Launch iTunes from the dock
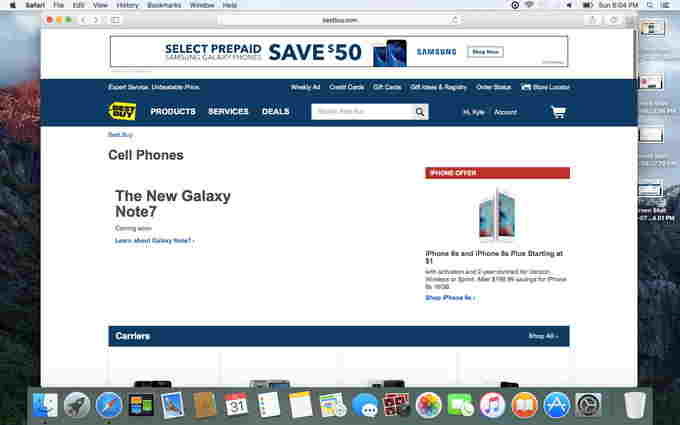Viewport: 680px width, 425px height. pyautogui.click(x=492, y=405)
